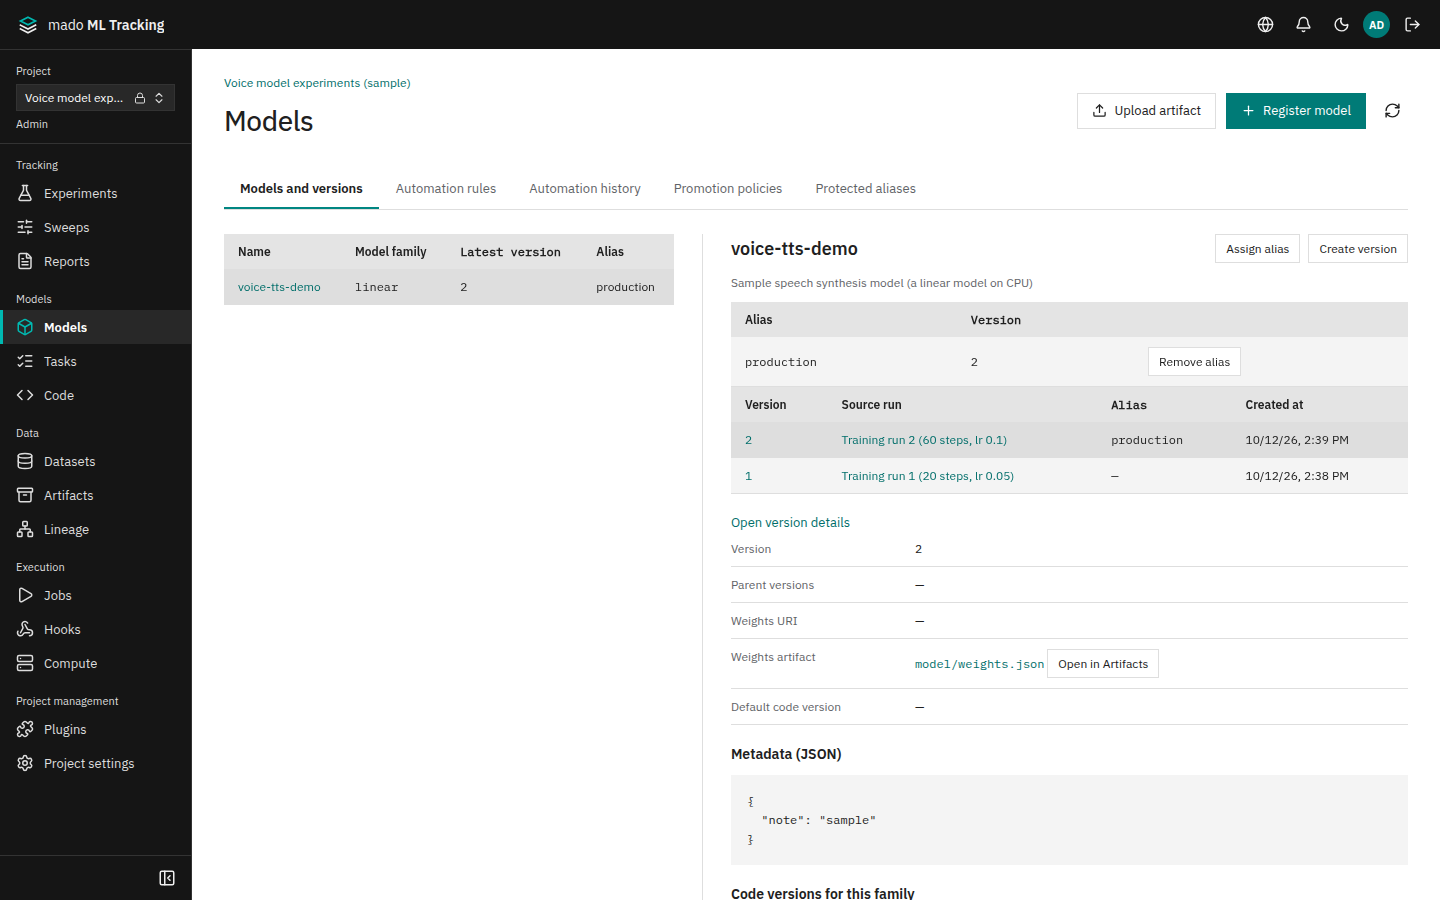Go to Sweeps page
The height and width of the screenshot is (900, 1440).
coord(96,228)
